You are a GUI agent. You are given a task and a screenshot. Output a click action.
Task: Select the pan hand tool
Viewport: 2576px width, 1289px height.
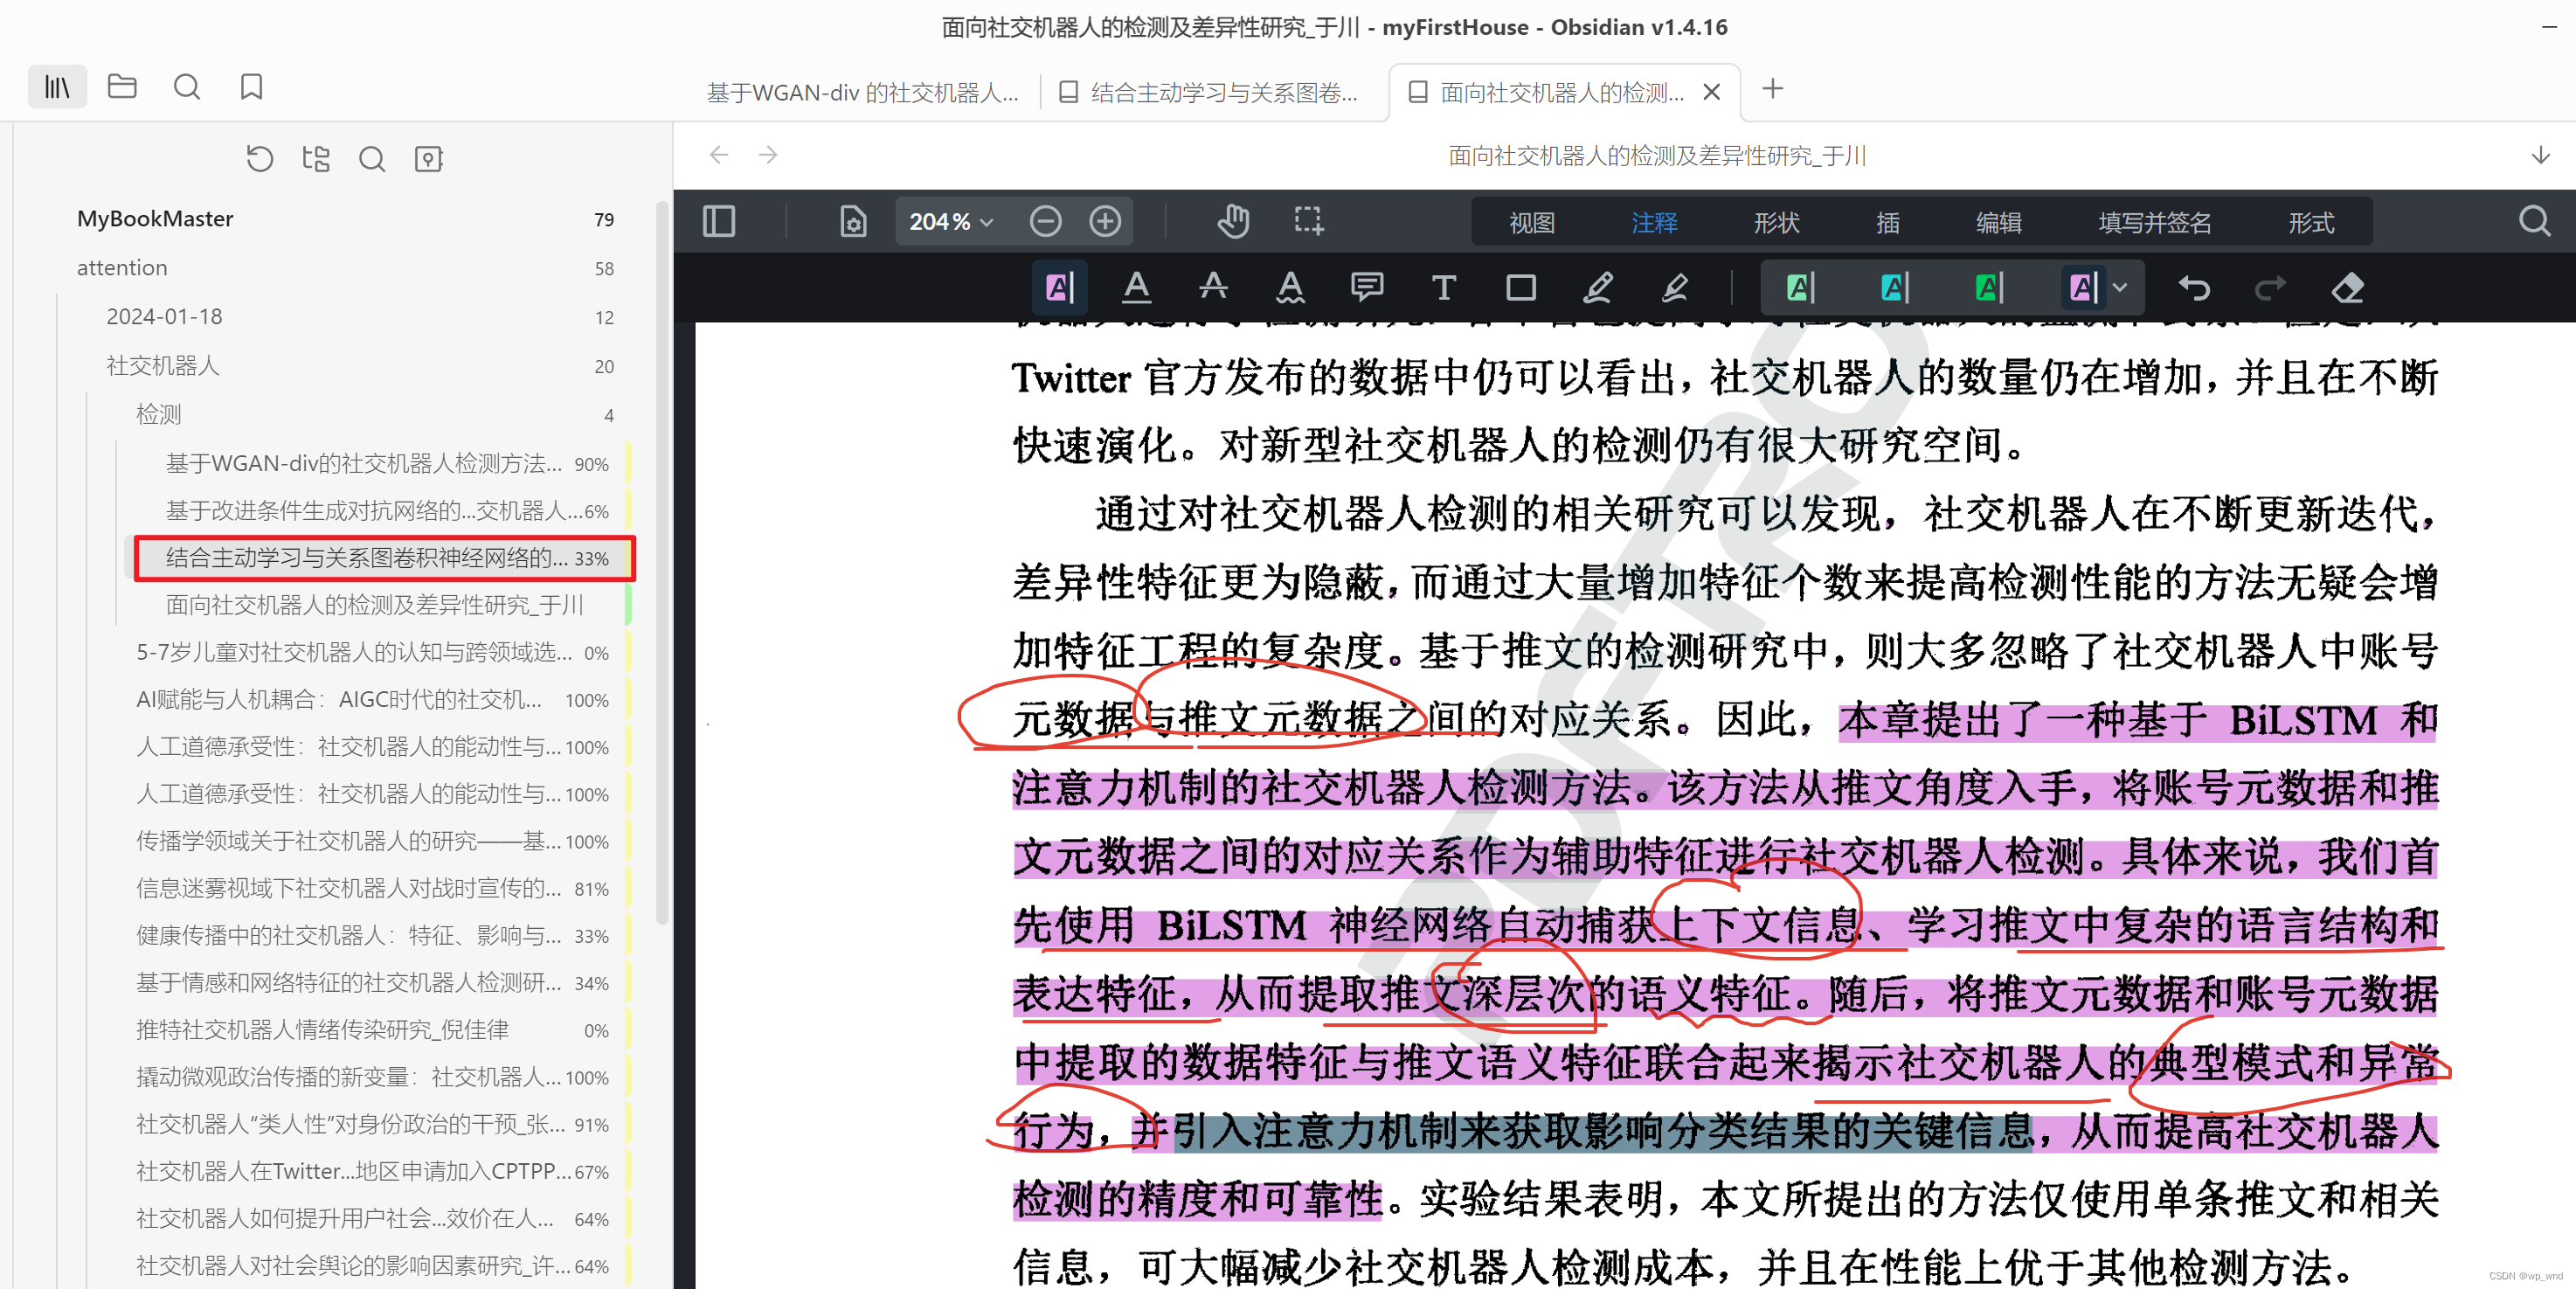click(1233, 221)
